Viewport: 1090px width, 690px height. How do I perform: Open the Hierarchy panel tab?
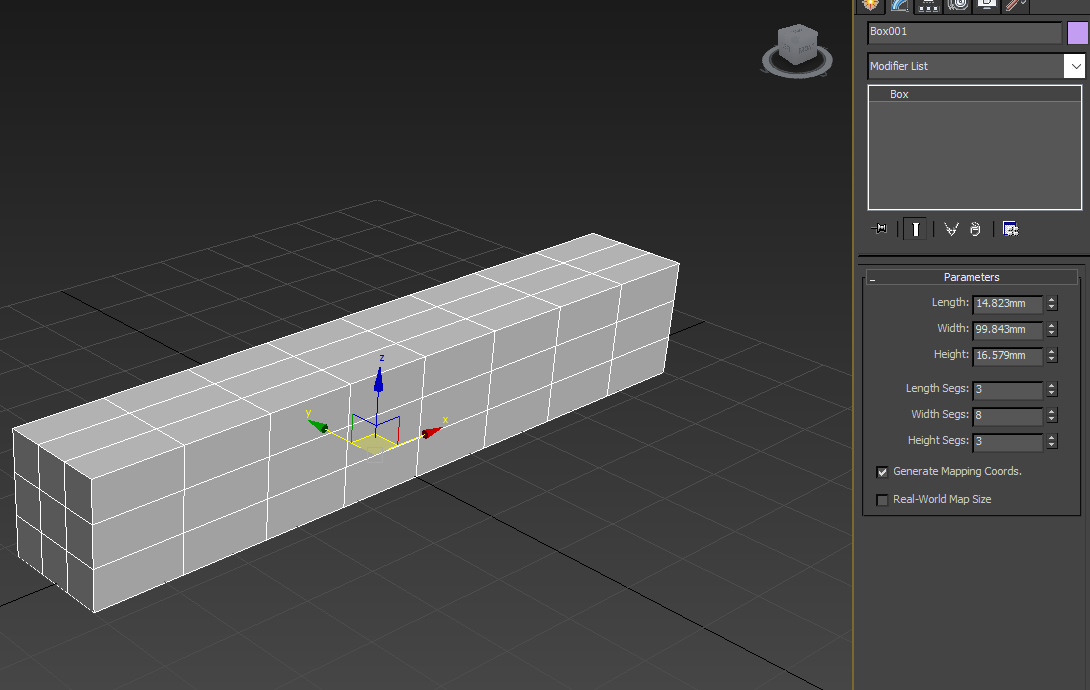[928, 6]
